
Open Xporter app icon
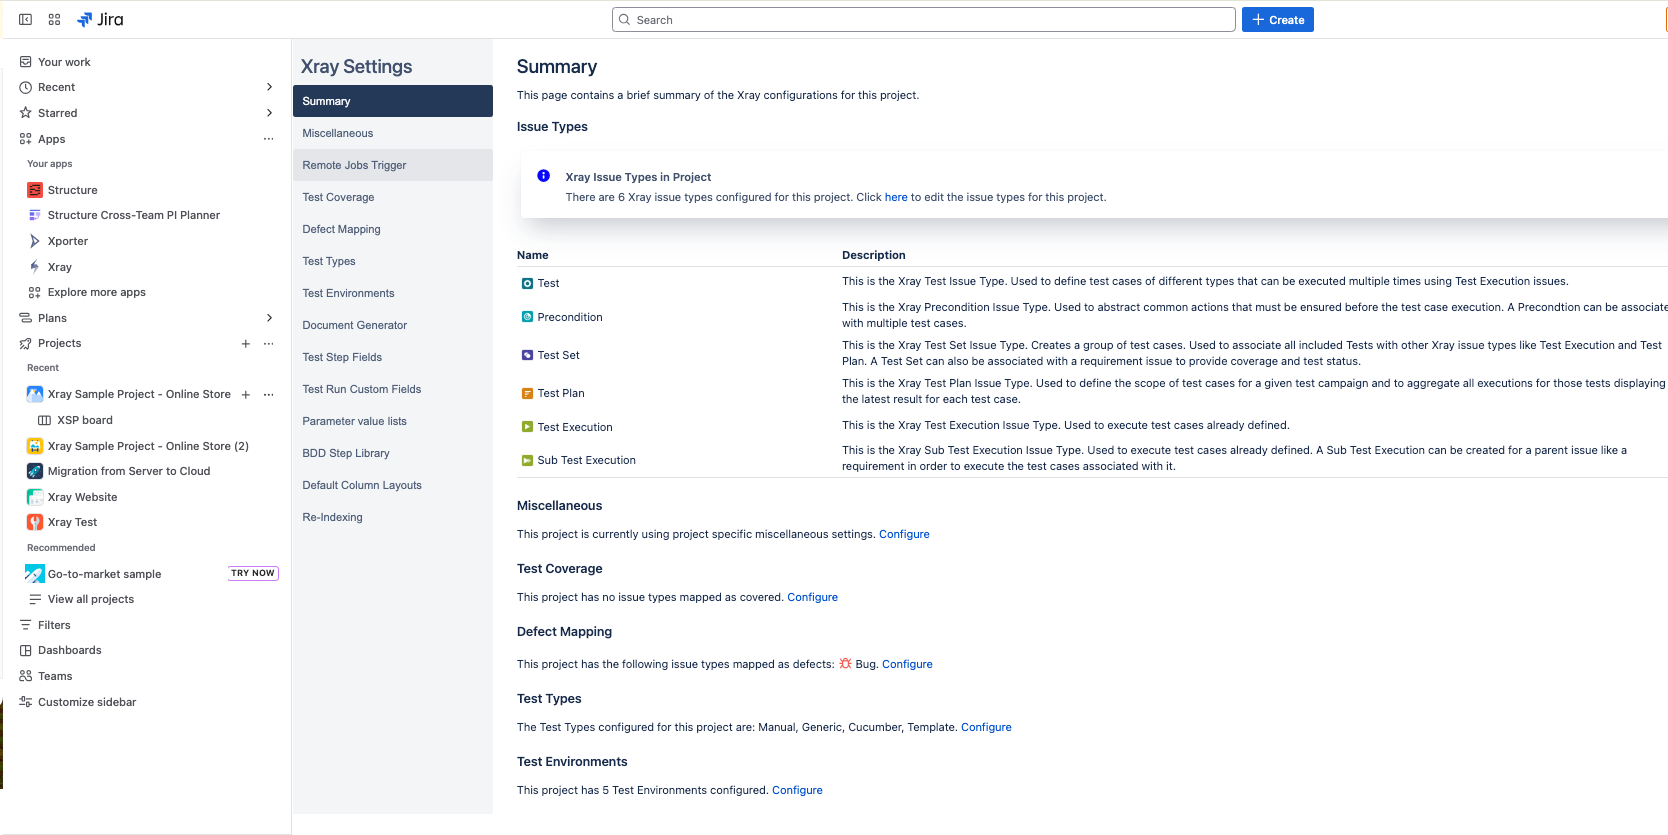pyautogui.click(x=35, y=241)
